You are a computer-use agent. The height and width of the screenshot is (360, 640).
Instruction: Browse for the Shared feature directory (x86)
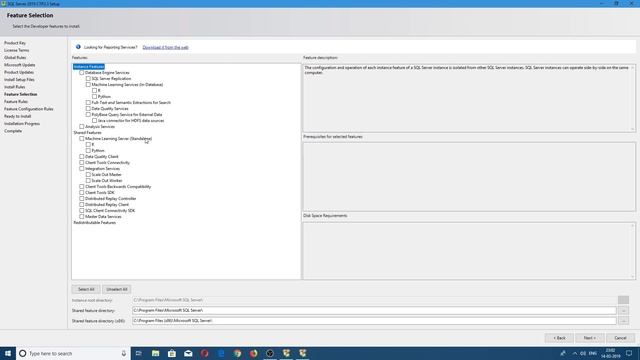623,321
